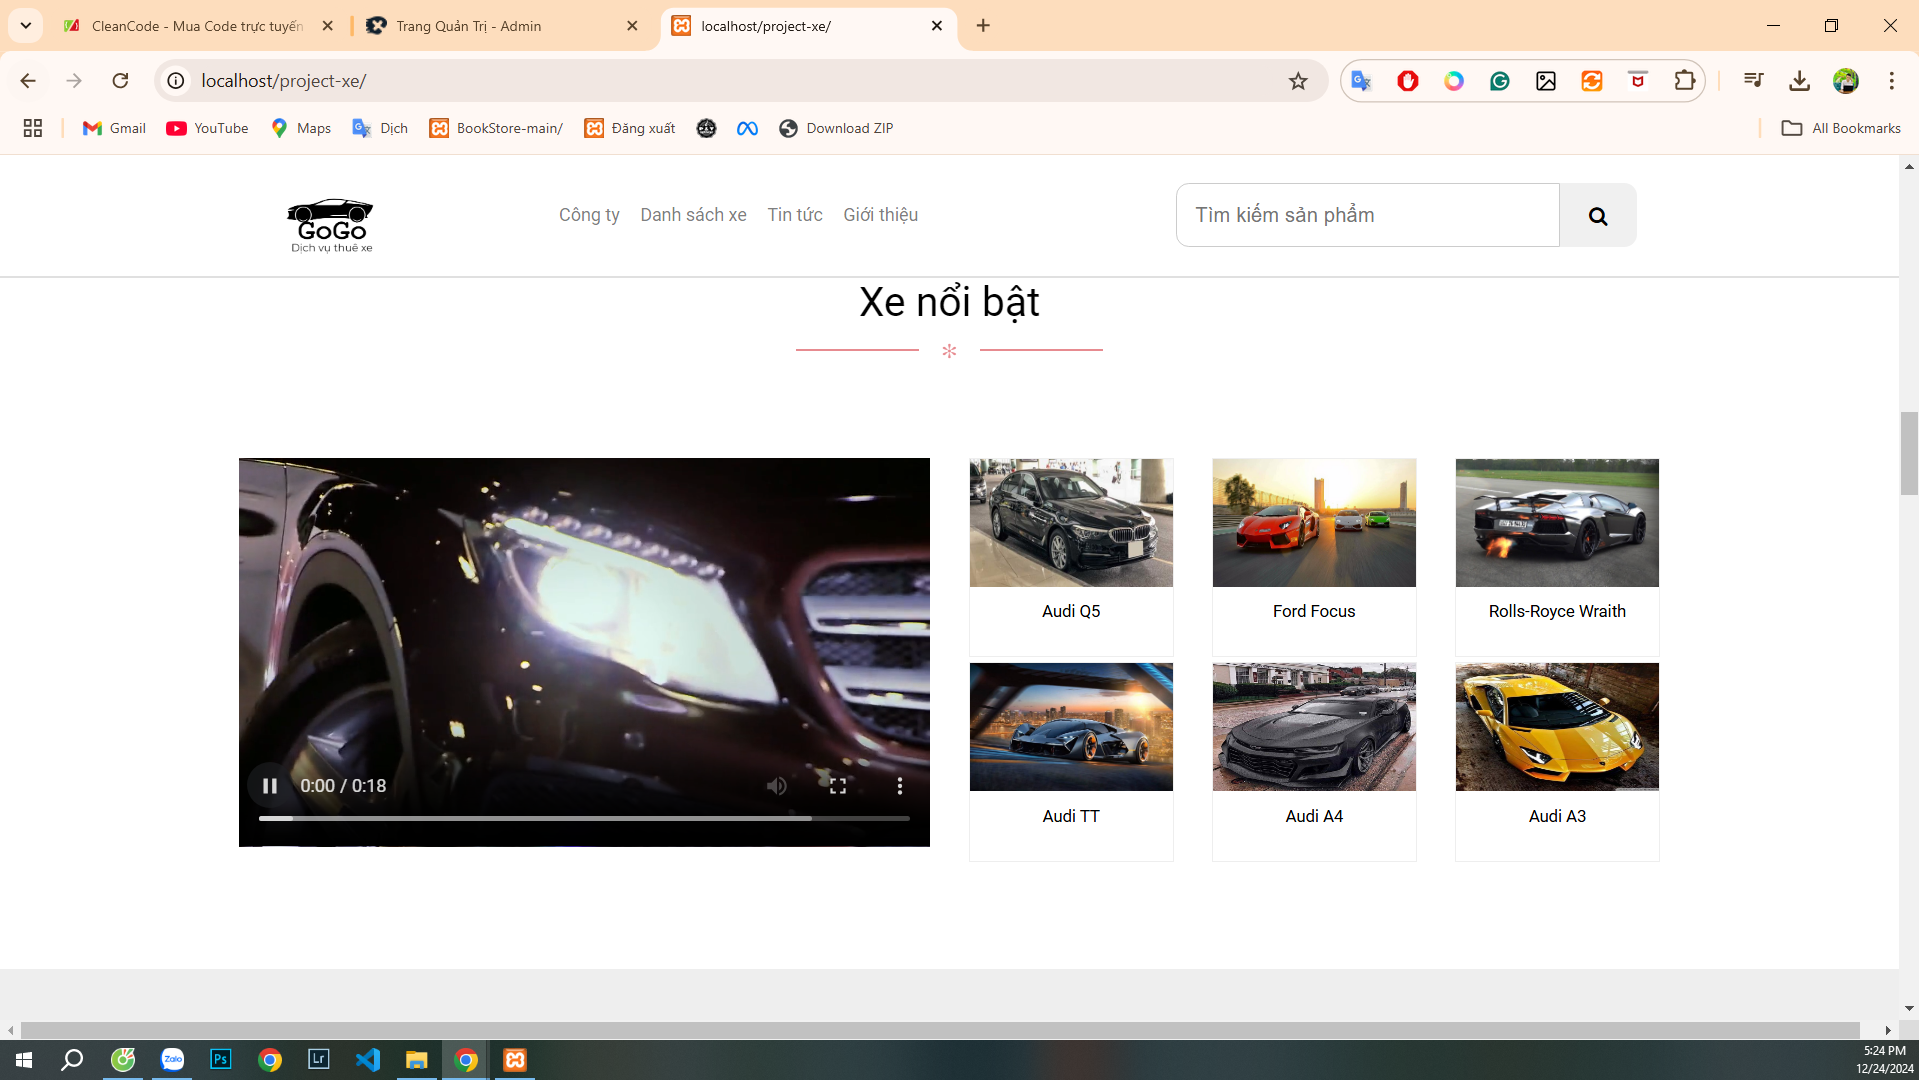Focus the Tìm kiếm sản phẩm search field
This screenshot has height=1080, width=1919.
(x=1367, y=215)
